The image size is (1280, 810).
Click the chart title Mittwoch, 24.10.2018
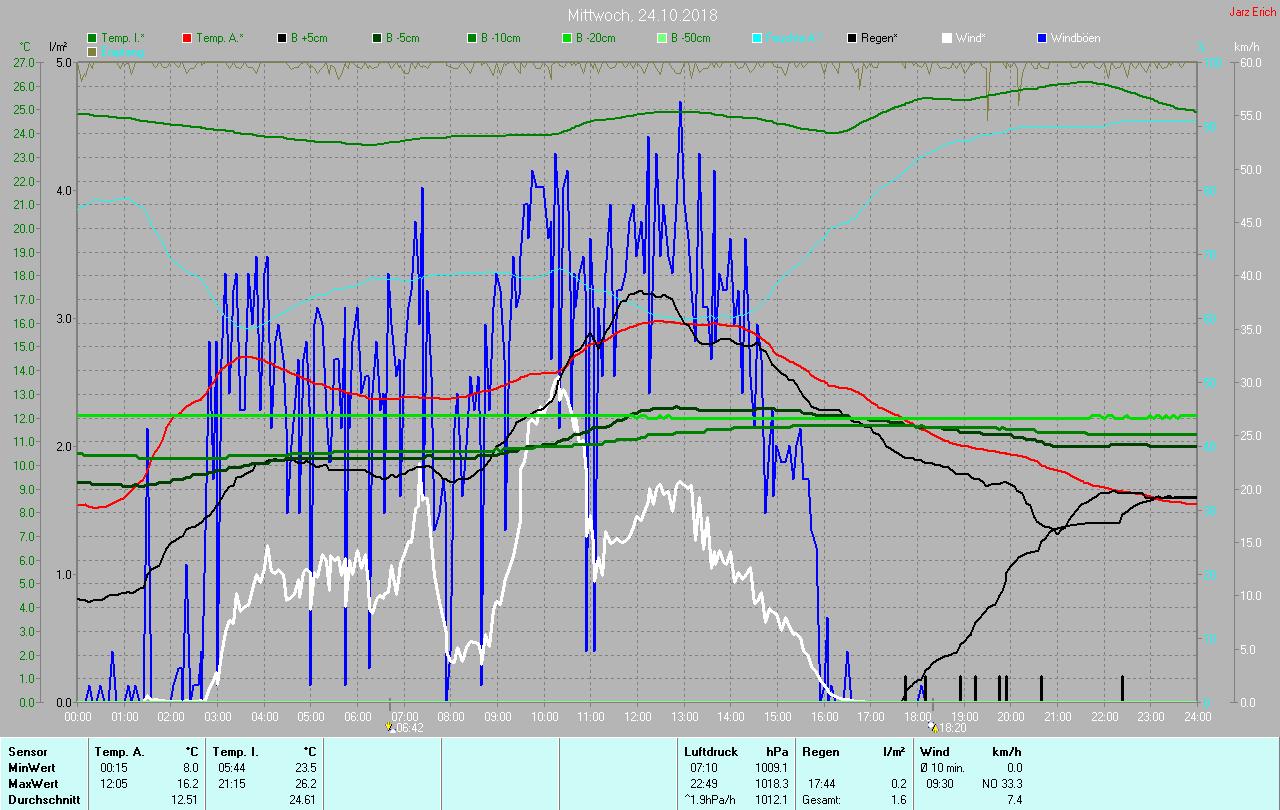pyautogui.click(x=642, y=15)
